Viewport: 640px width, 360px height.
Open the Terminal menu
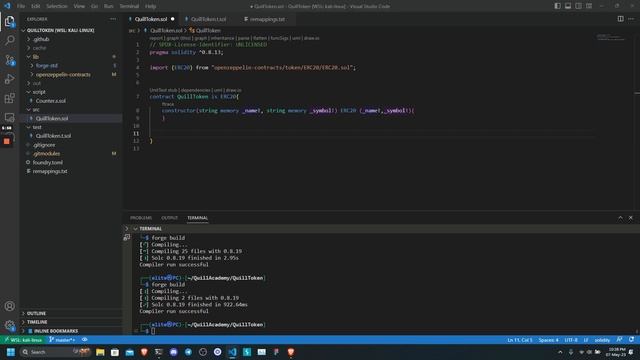pyautogui.click(x=129, y=6)
